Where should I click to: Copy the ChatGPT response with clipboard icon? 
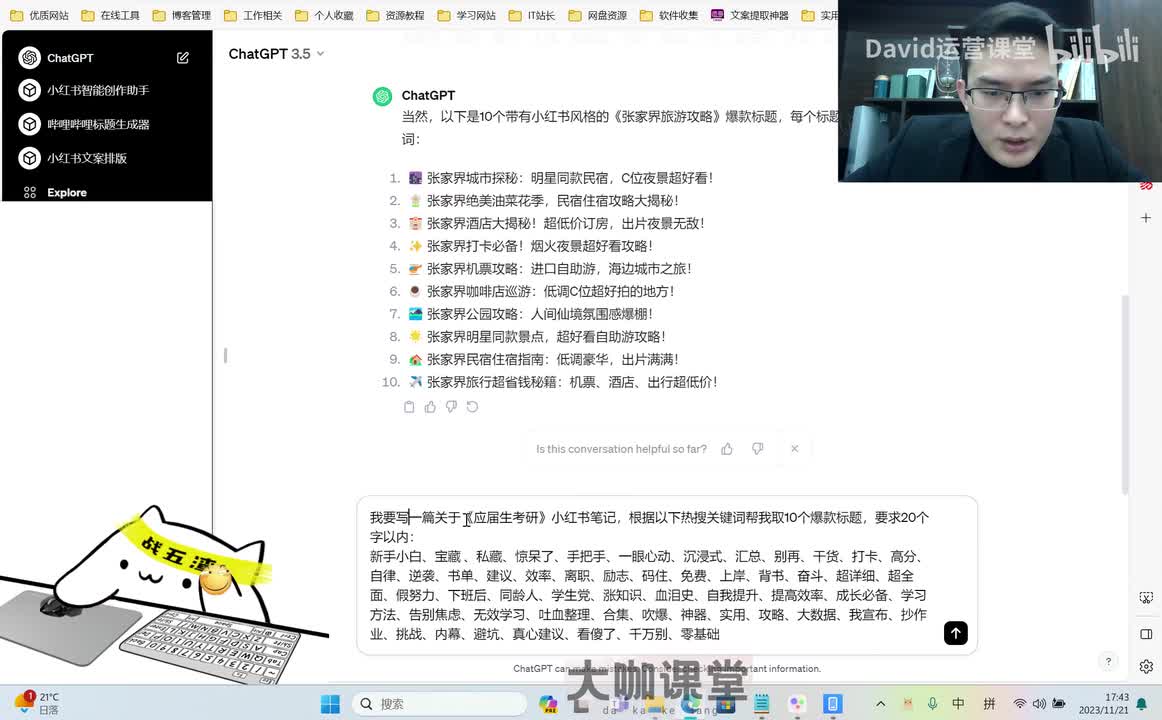click(x=409, y=407)
